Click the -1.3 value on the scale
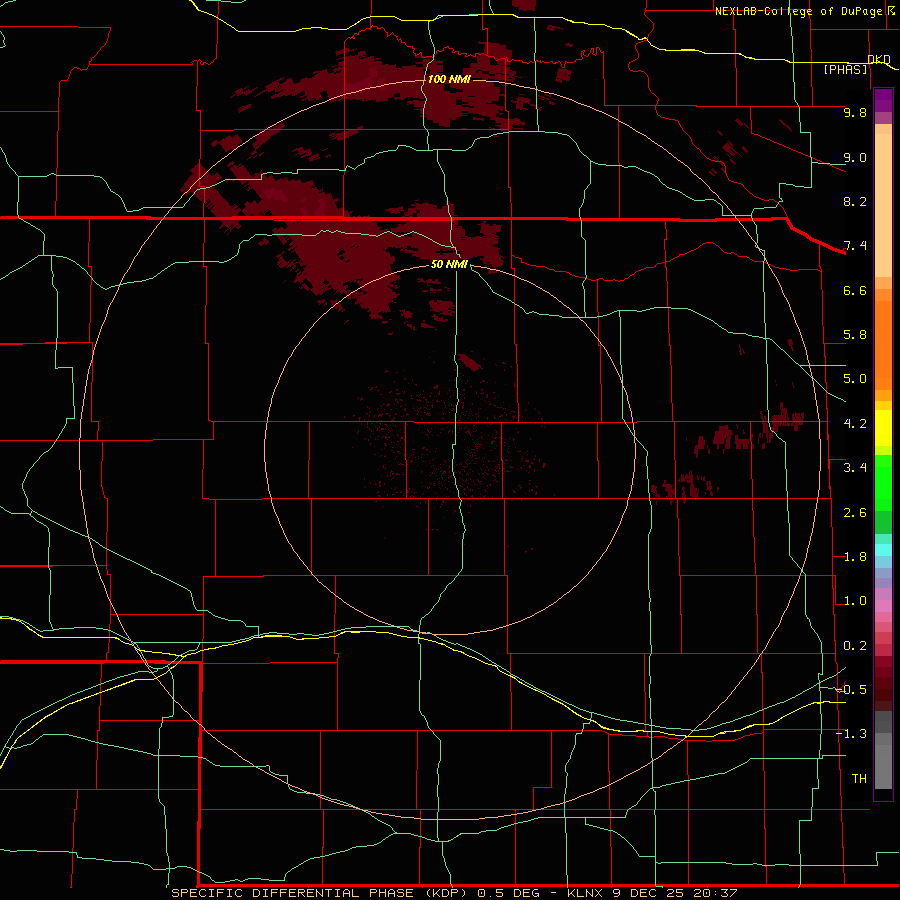The width and height of the screenshot is (900, 900). (852, 734)
